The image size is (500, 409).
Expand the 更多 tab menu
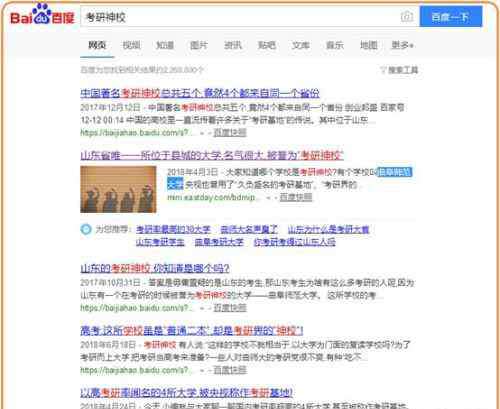point(402,45)
